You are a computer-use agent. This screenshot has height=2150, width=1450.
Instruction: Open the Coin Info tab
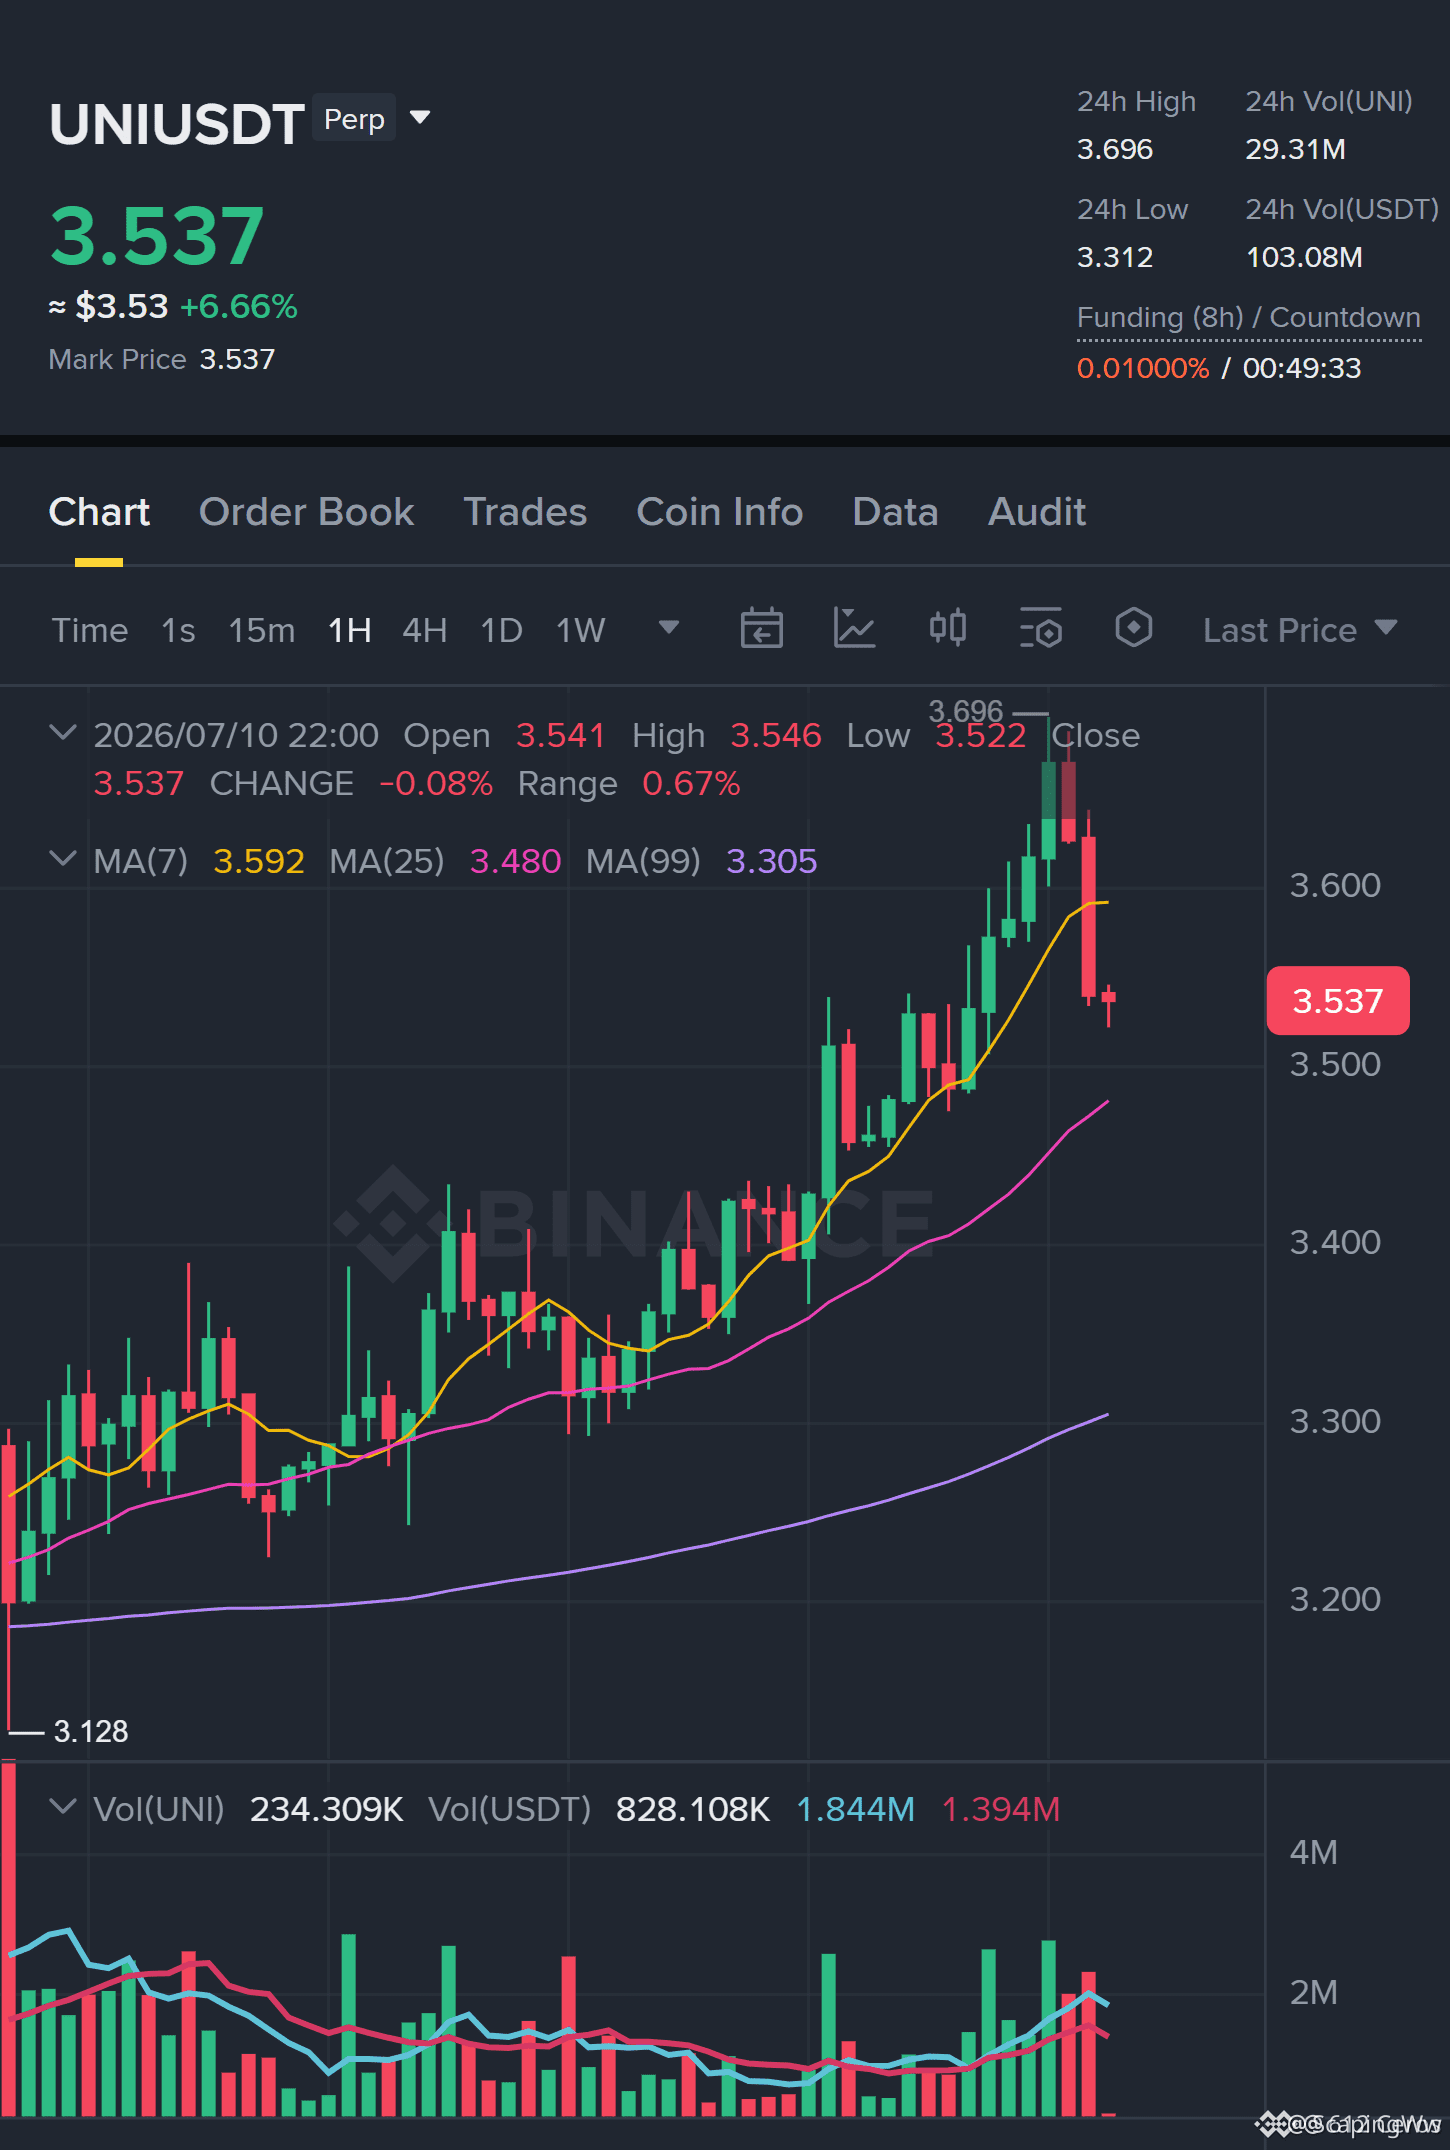click(720, 512)
